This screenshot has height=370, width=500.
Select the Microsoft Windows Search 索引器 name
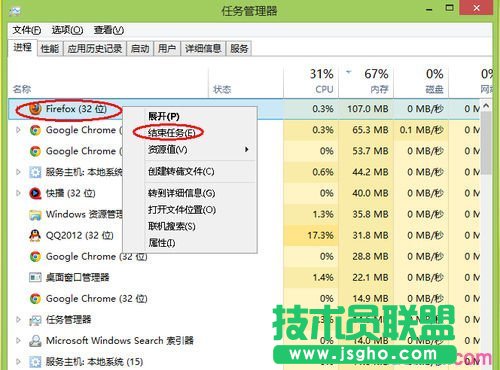tap(120, 341)
